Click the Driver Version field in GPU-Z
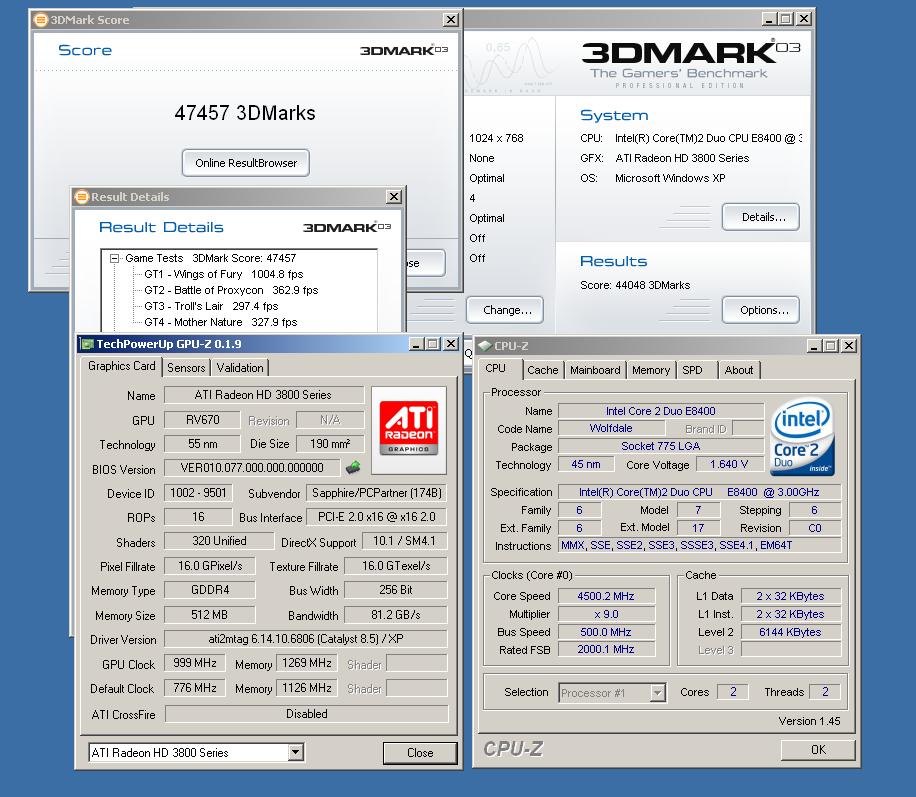This screenshot has width=916, height=797. (x=306, y=639)
